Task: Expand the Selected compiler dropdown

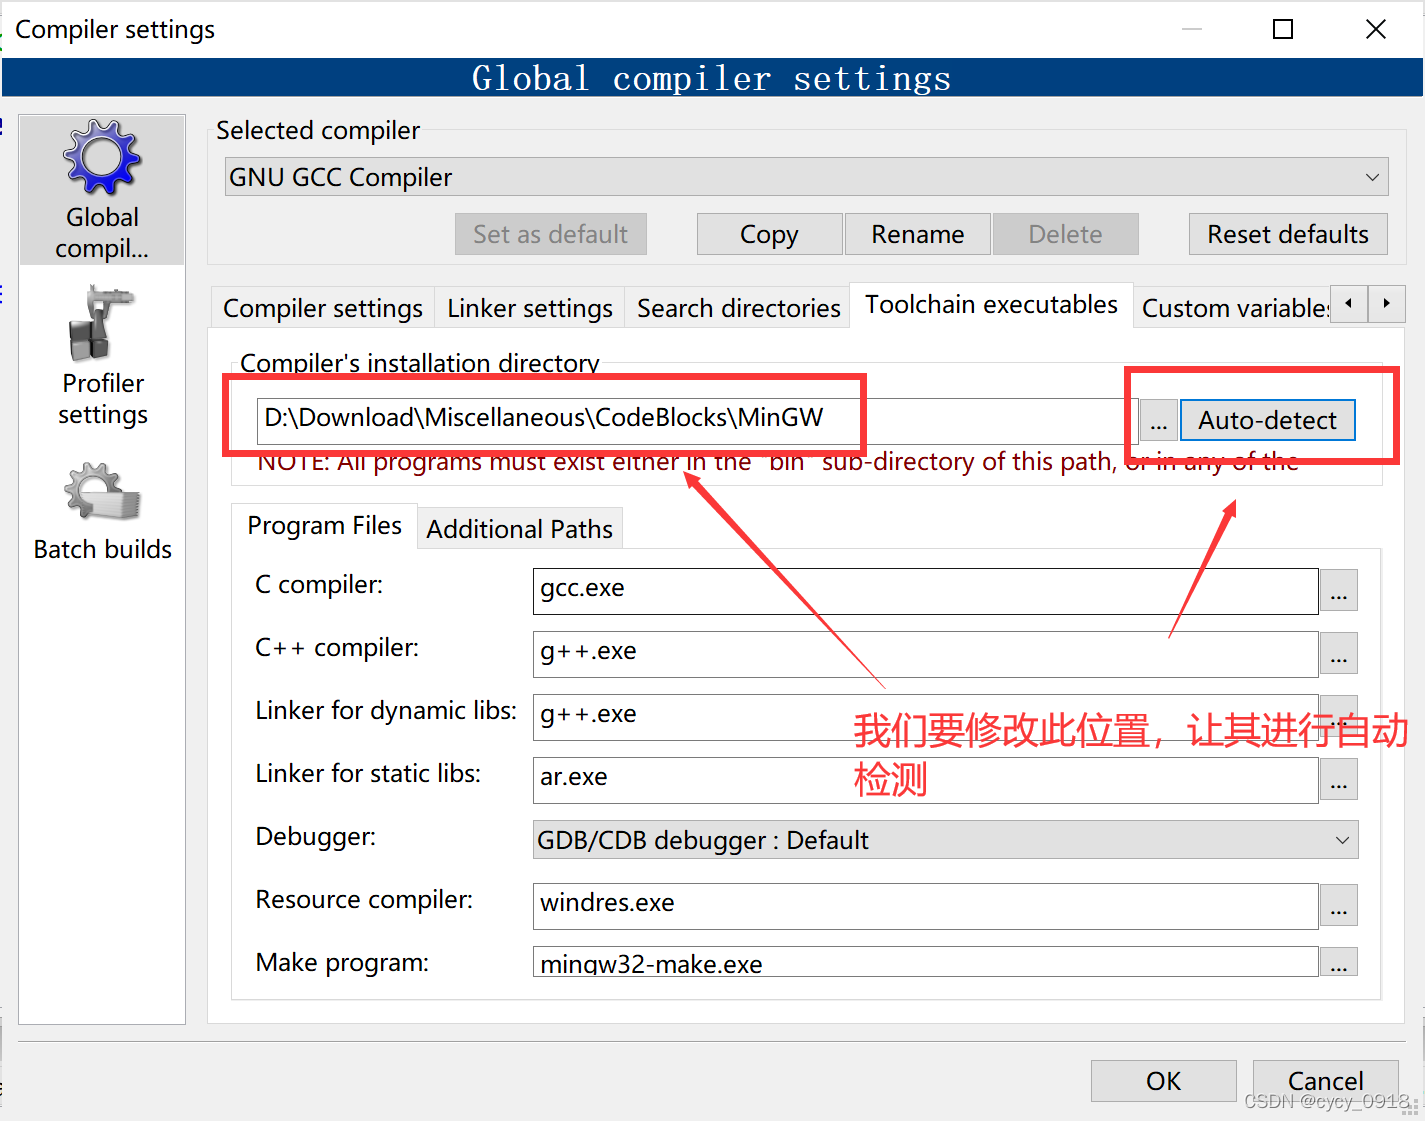Action: click(806, 177)
